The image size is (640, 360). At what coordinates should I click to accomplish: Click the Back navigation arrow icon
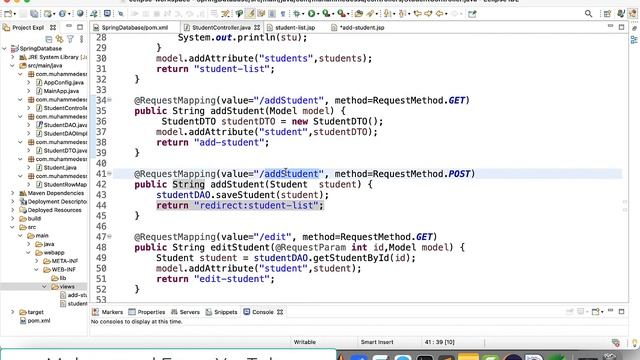coord(440,13)
